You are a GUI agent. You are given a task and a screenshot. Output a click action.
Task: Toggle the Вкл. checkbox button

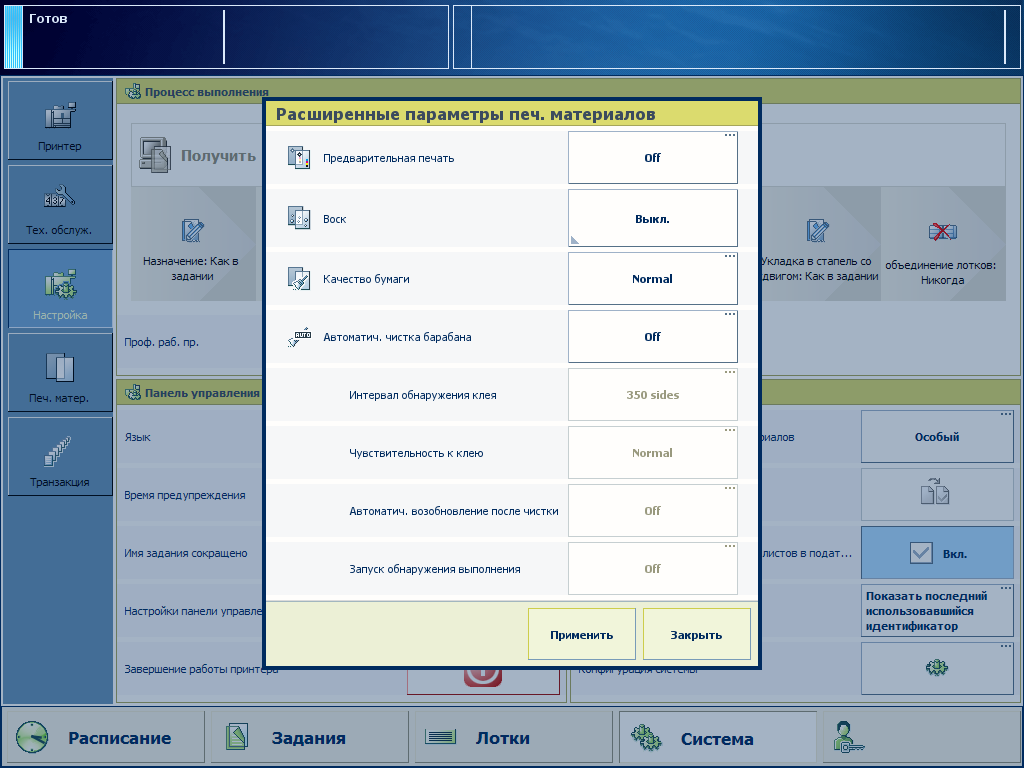[937, 553]
